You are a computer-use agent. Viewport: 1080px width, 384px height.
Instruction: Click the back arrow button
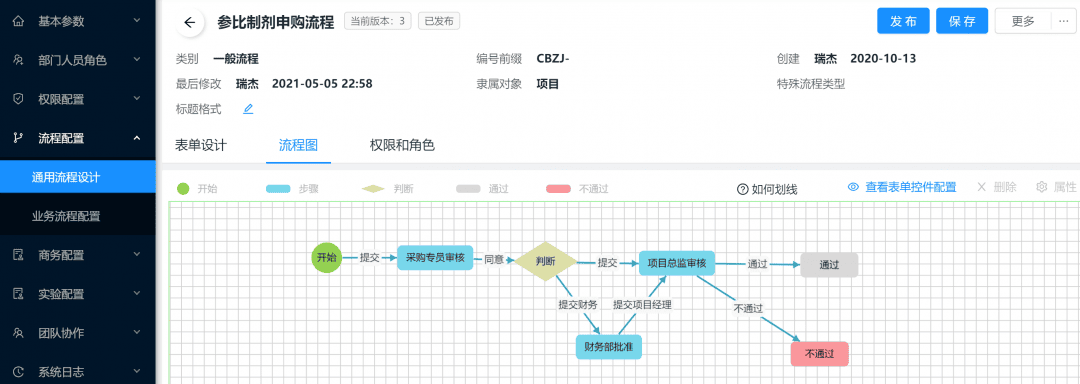190,22
